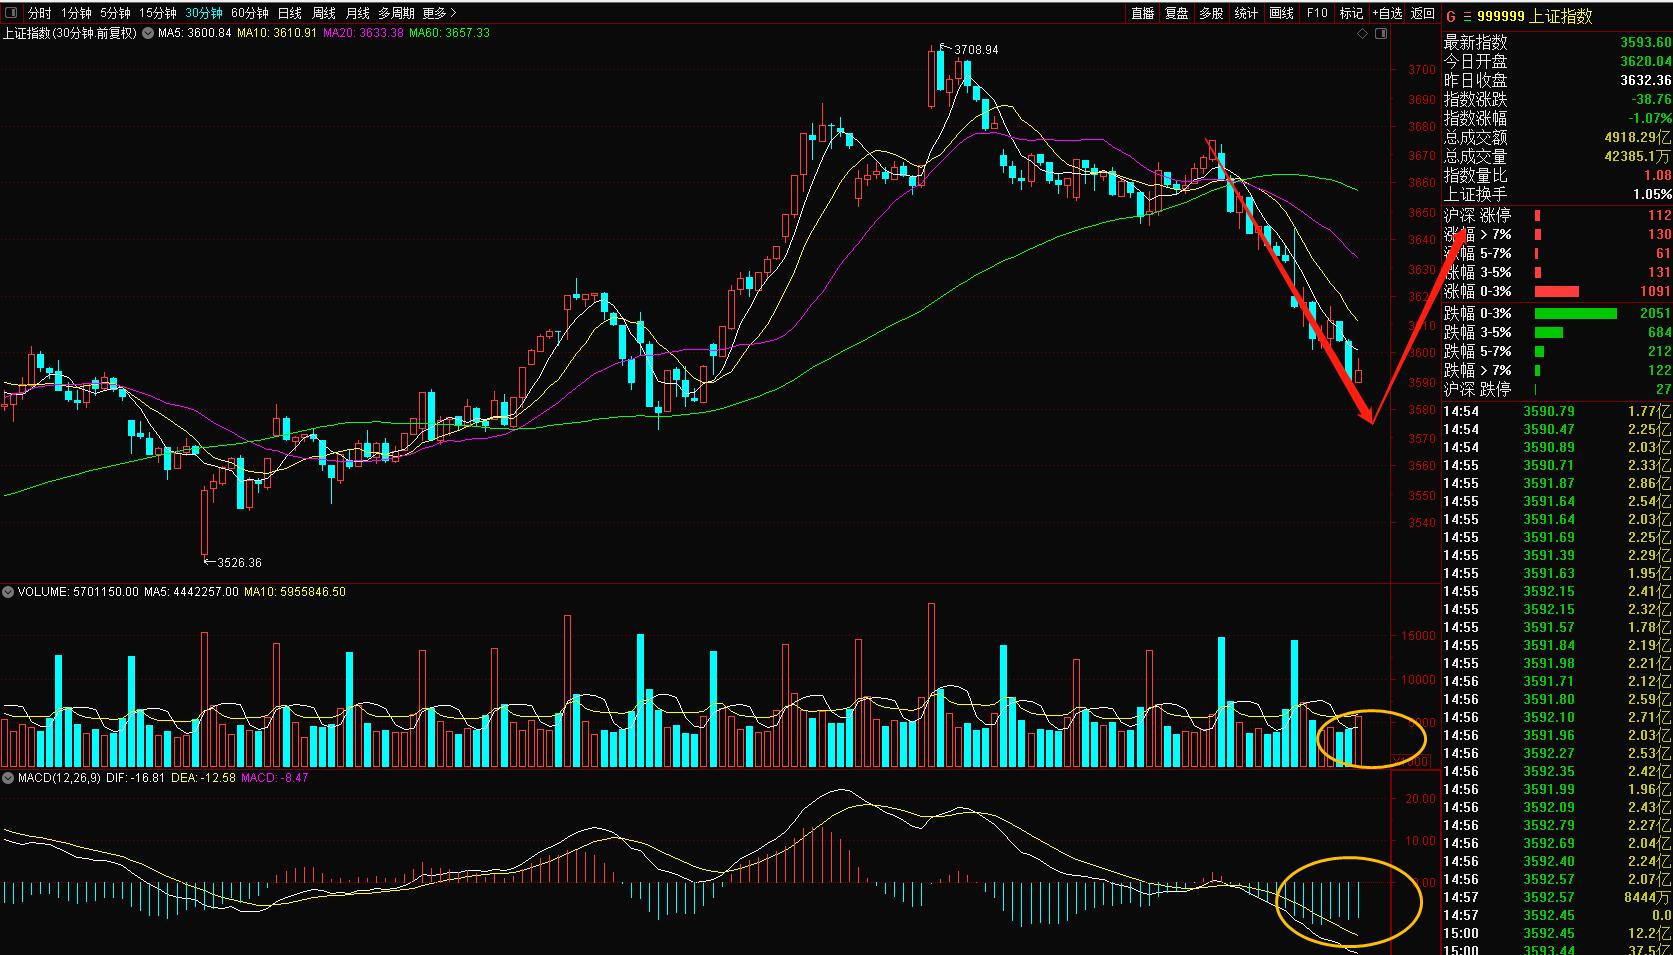Click 总成交量 value 42385.1万
Screen dimensions: 1673x955
(1637, 156)
